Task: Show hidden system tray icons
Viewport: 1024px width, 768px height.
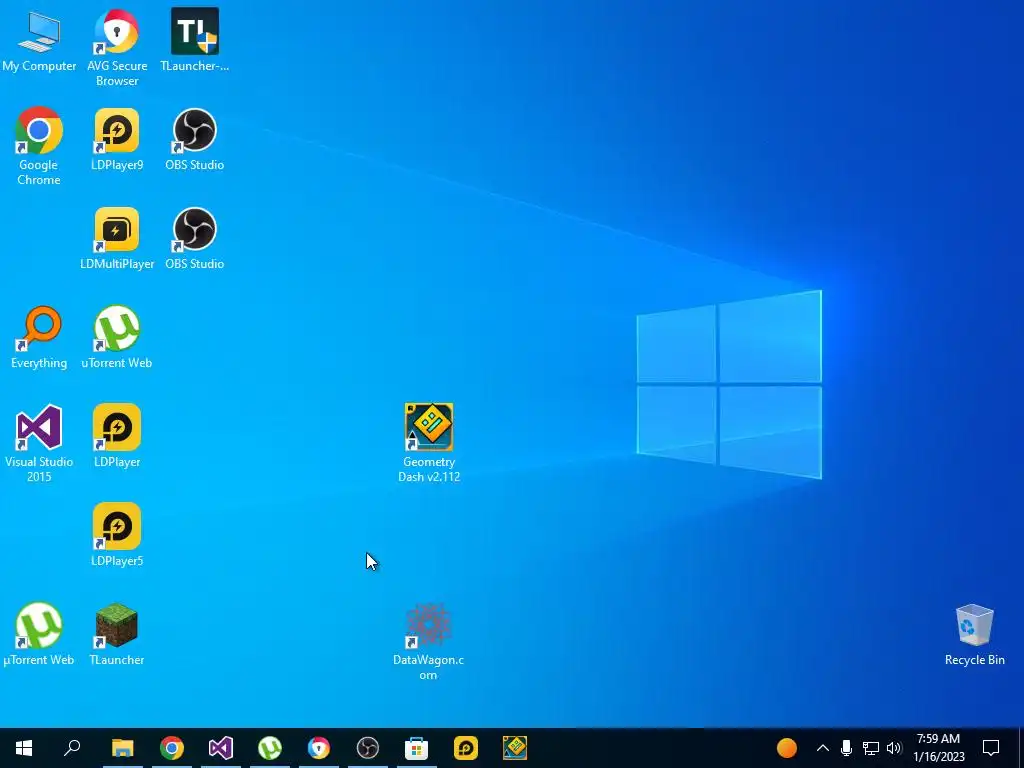Action: click(x=823, y=748)
